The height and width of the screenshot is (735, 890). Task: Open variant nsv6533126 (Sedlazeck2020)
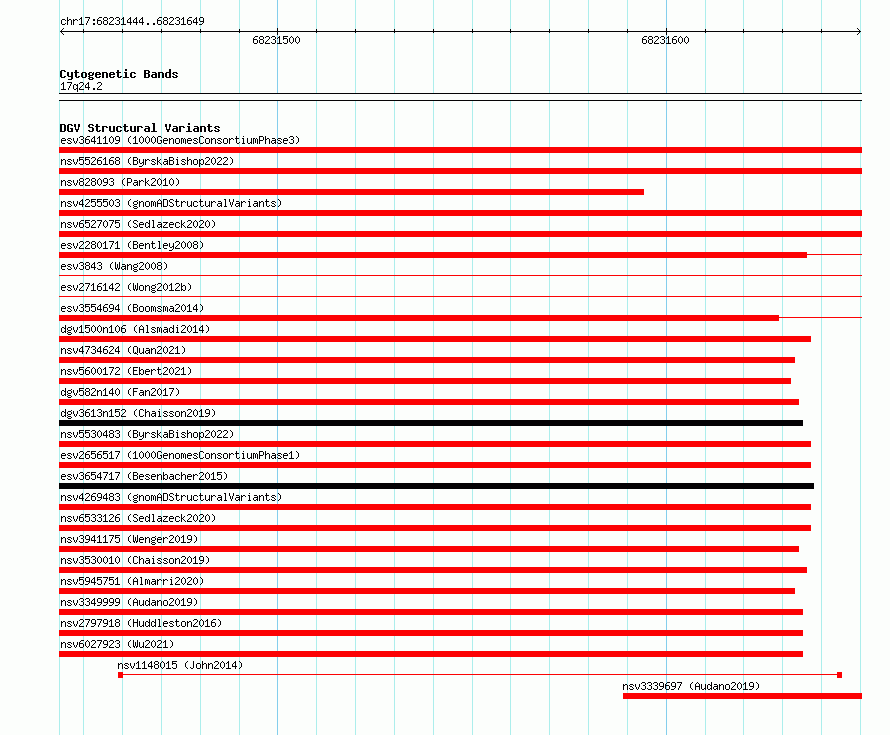[138, 518]
